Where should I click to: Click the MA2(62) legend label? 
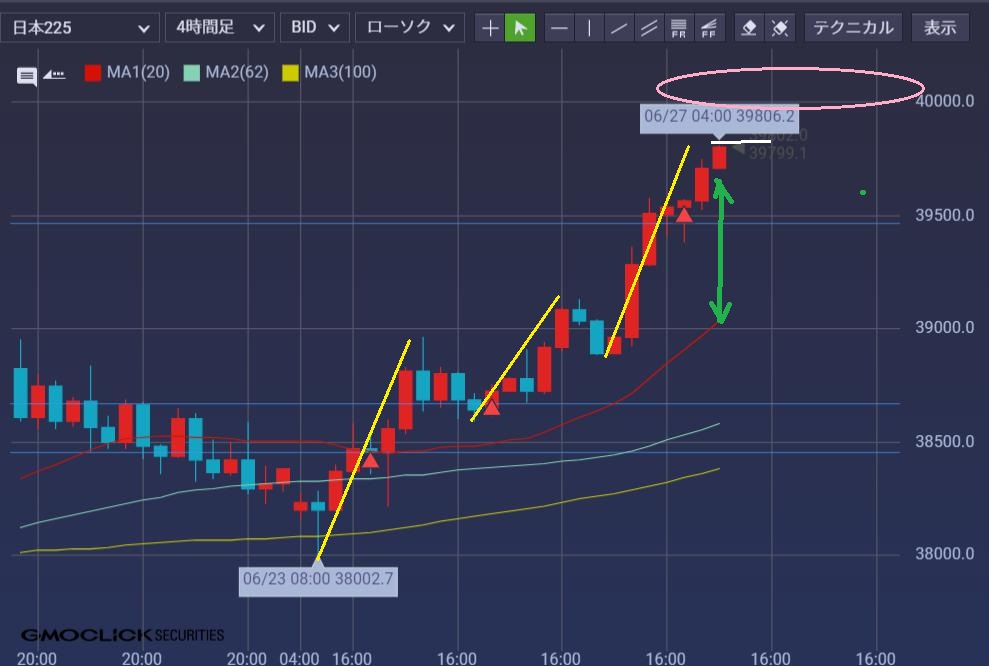(237, 73)
